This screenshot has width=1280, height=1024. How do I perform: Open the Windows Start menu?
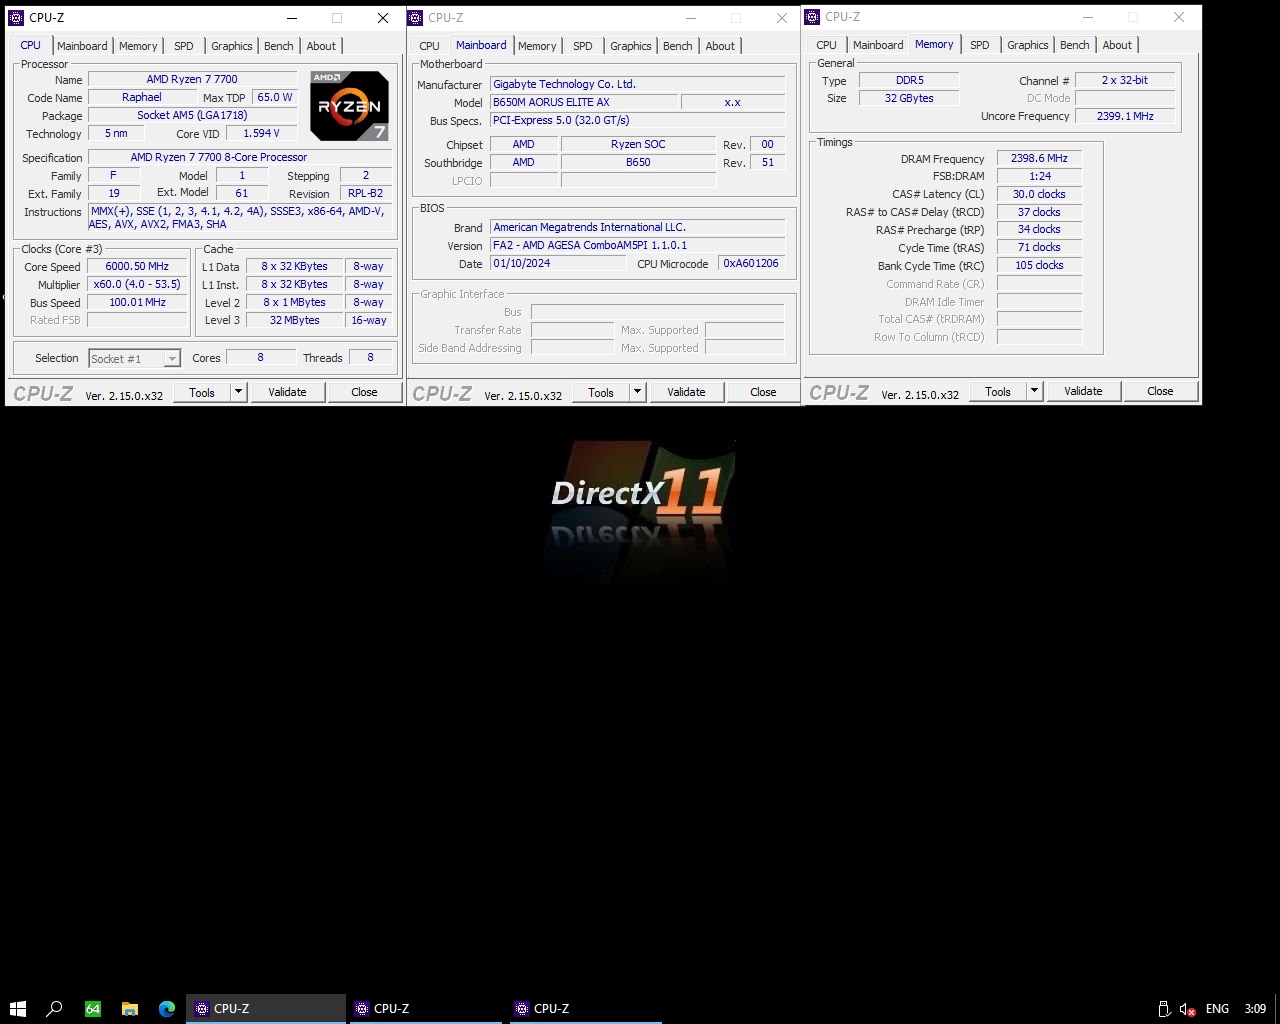pyautogui.click(x=17, y=1008)
